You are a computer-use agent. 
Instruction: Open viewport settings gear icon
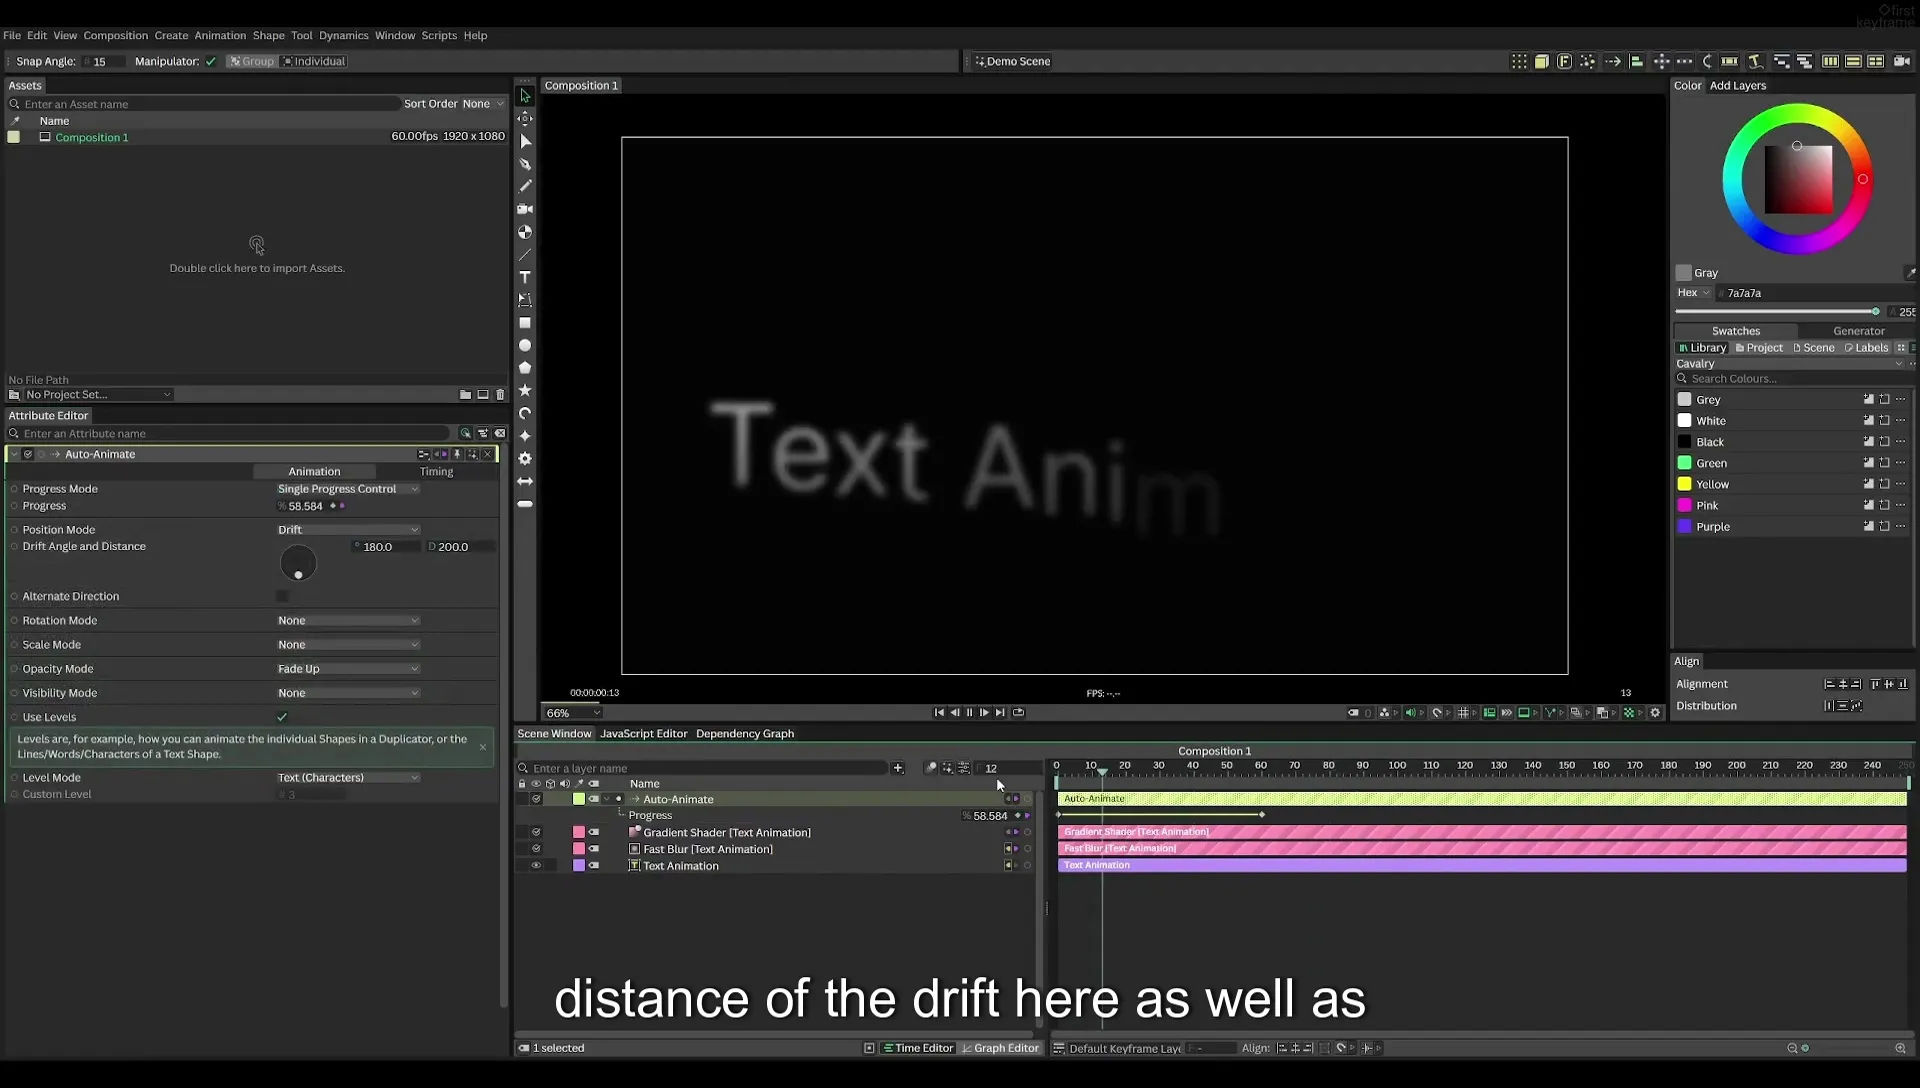[x=1655, y=713]
